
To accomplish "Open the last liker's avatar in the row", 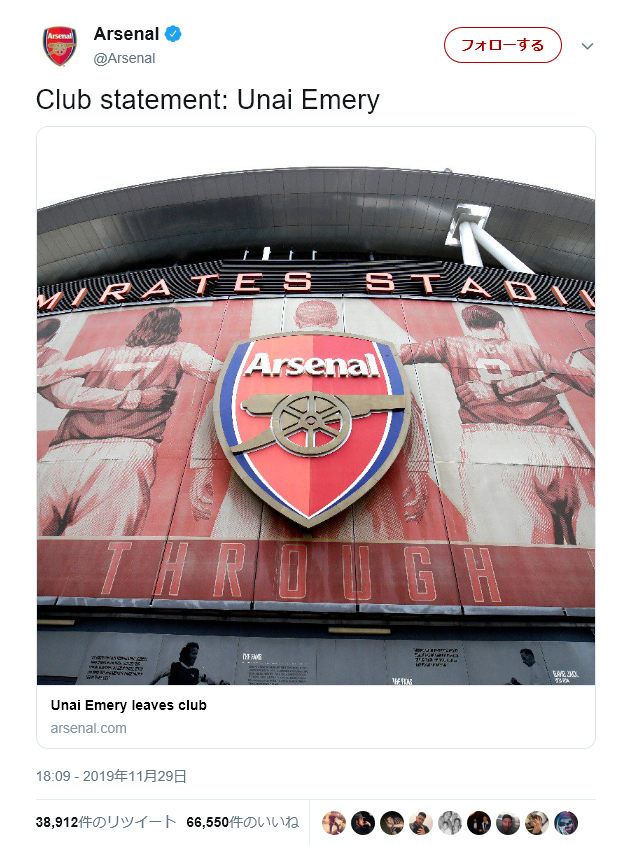I will [x=566, y=823].
